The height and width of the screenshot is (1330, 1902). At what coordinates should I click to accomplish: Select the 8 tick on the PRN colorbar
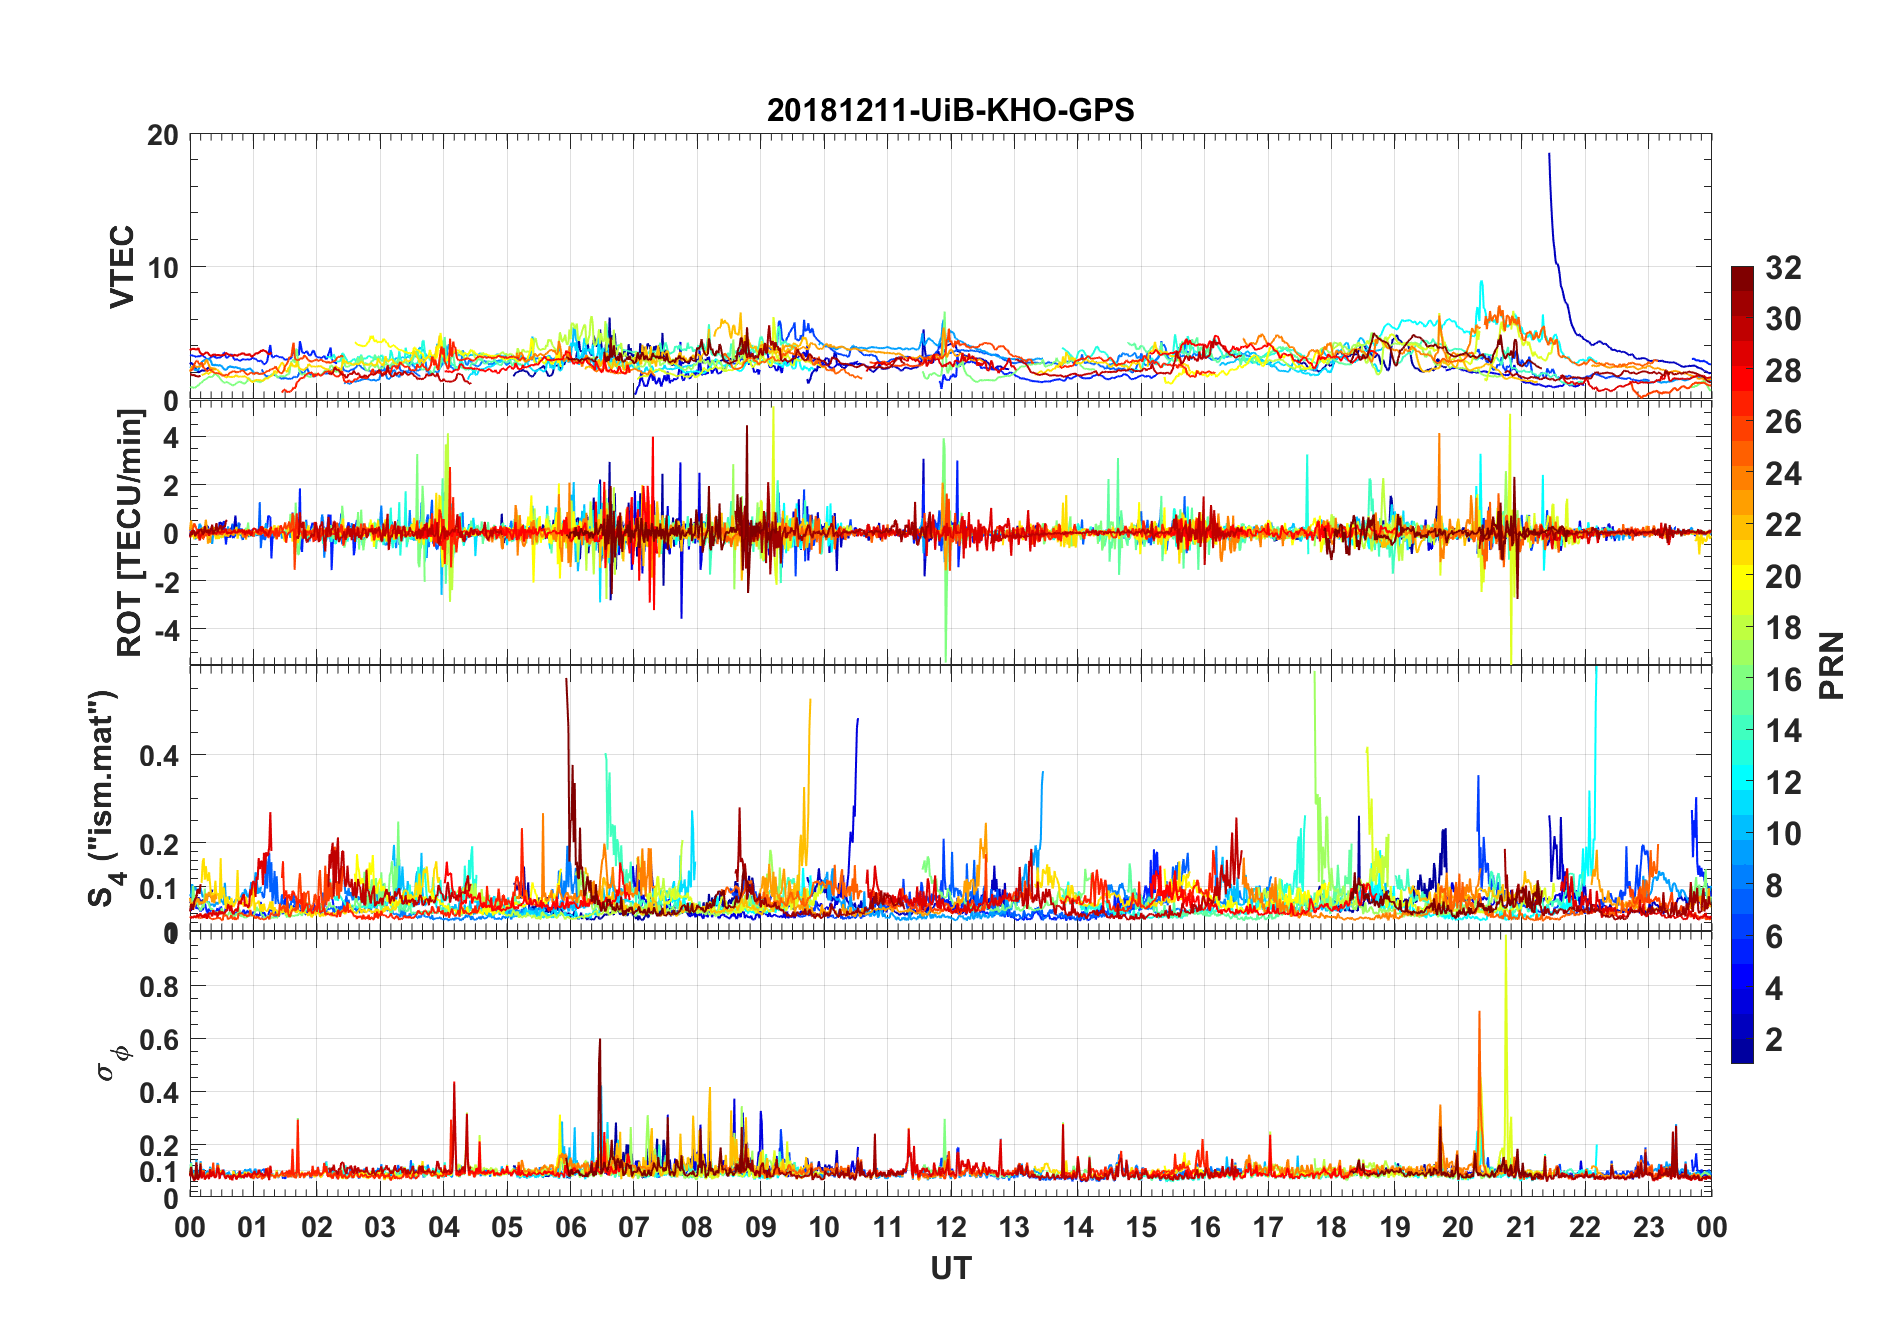[1774, 885]
